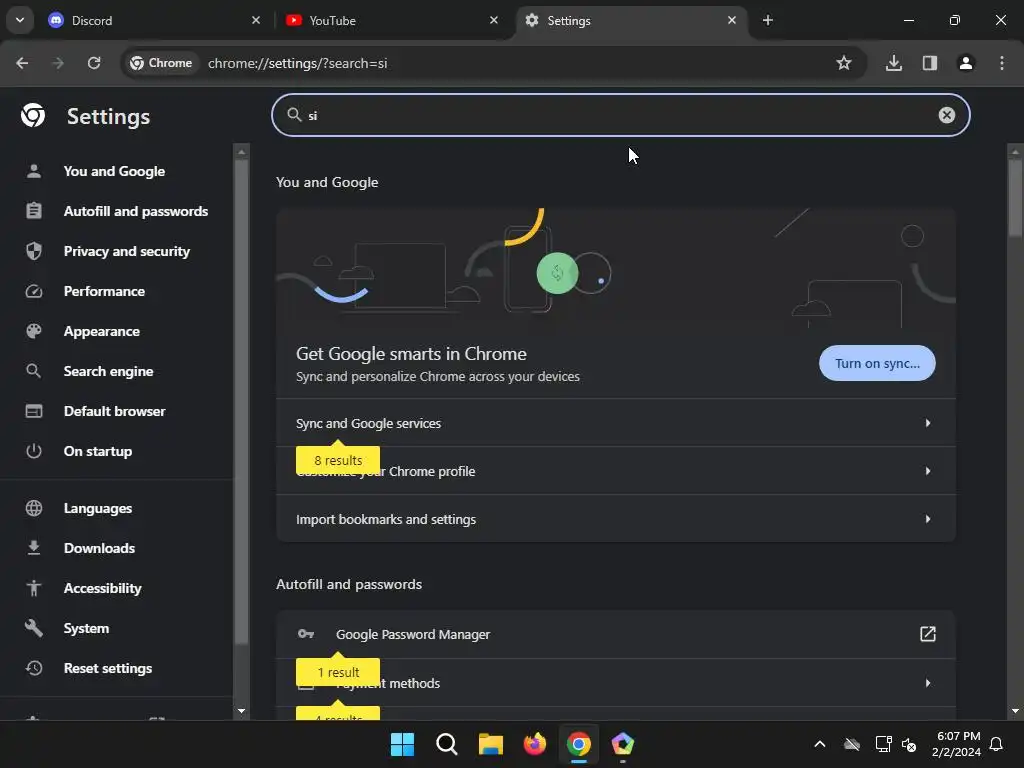Open File Explorer from the taskbar

(x=490, y=744)
